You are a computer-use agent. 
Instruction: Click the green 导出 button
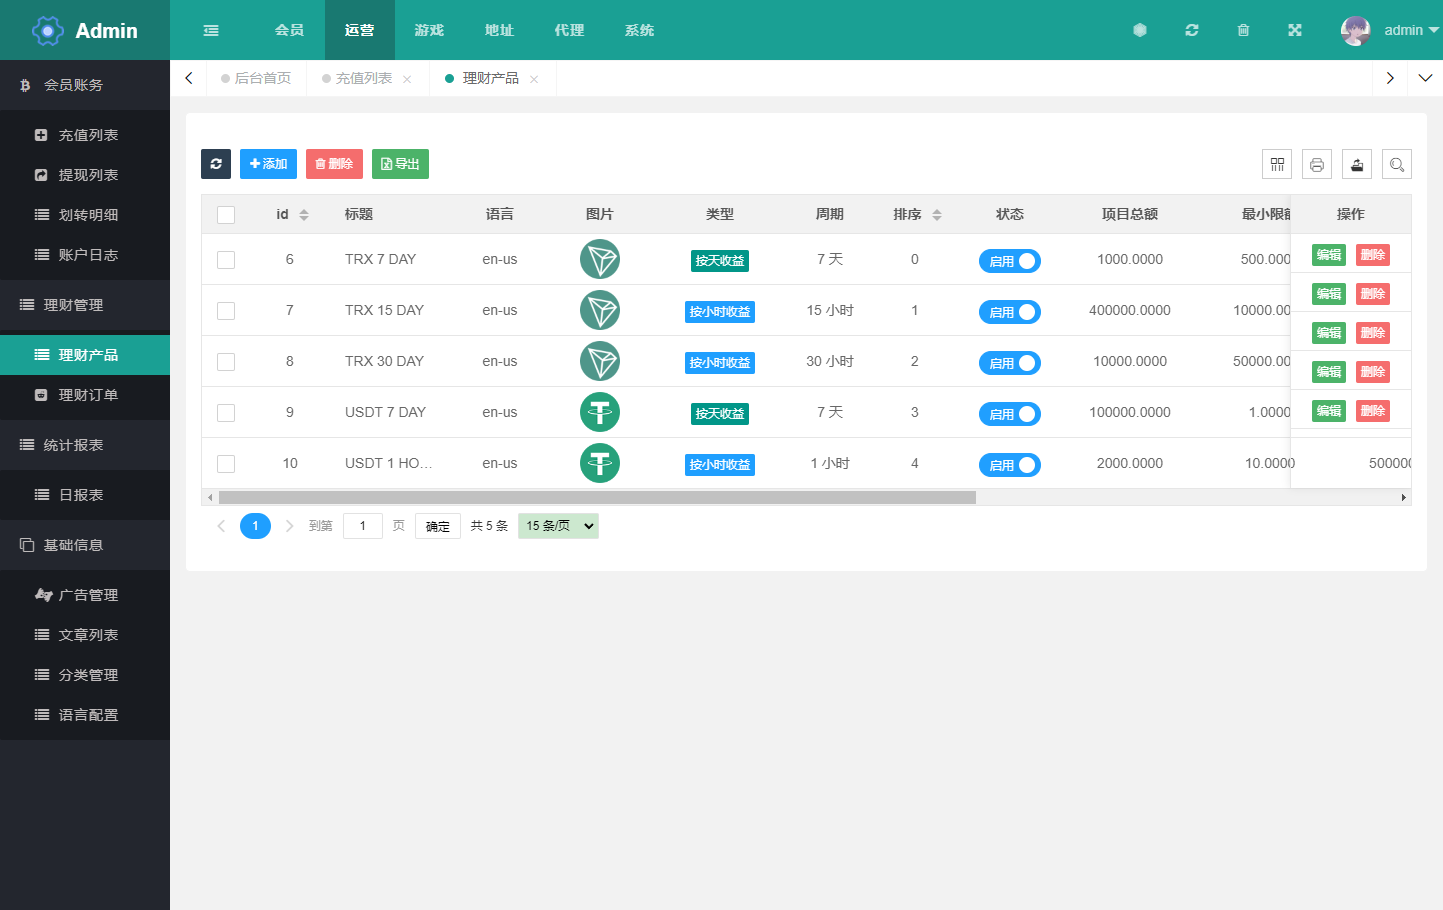point(400,164)
